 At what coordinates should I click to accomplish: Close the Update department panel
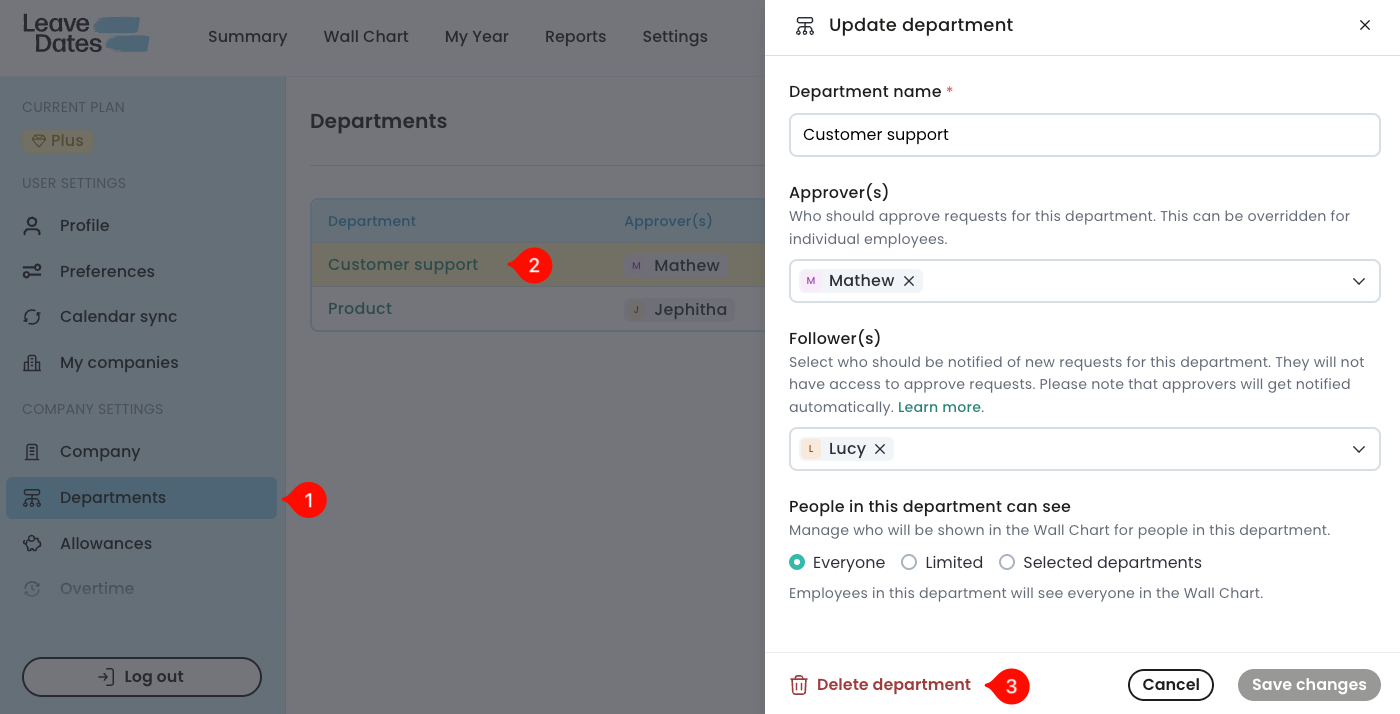pyautogui.click(x=1365, y=25)
